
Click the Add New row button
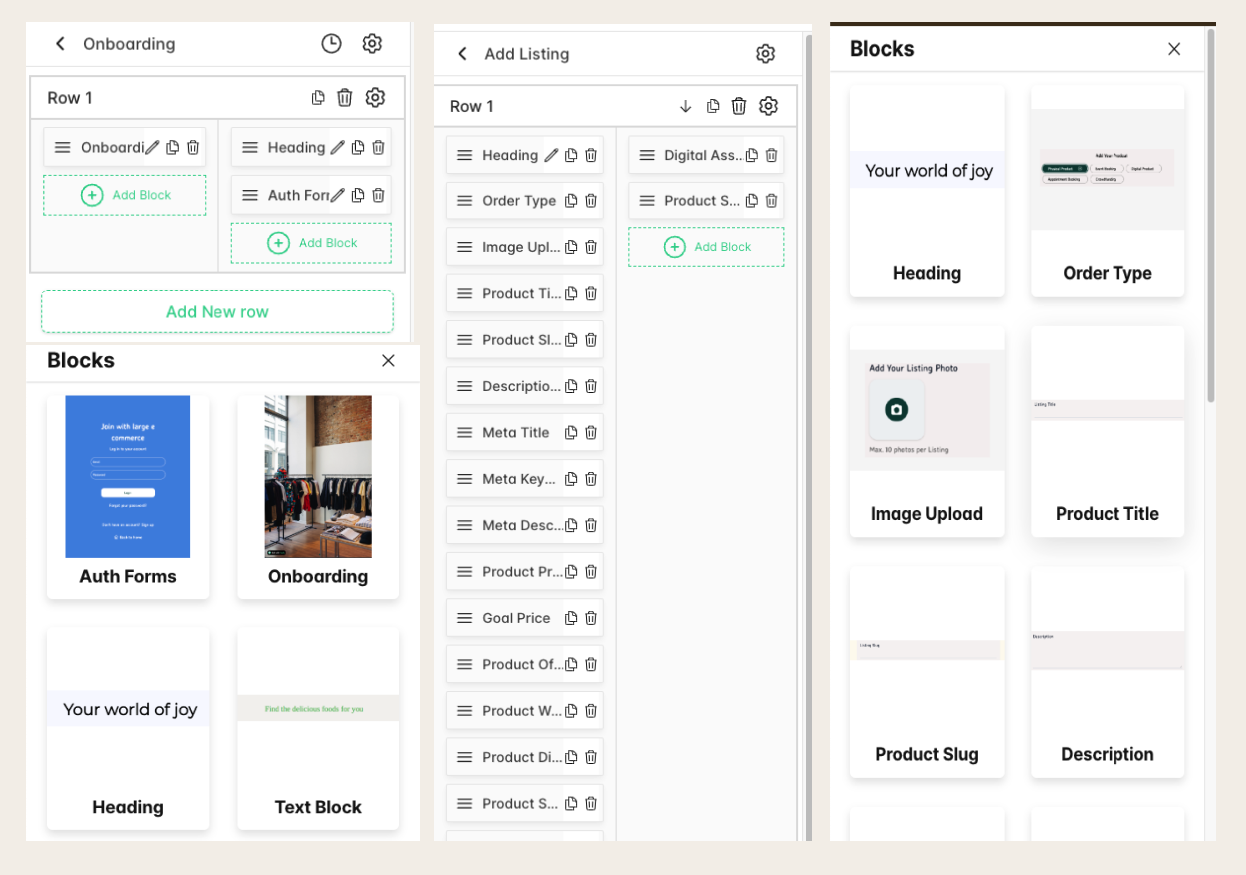pos(217,311)
